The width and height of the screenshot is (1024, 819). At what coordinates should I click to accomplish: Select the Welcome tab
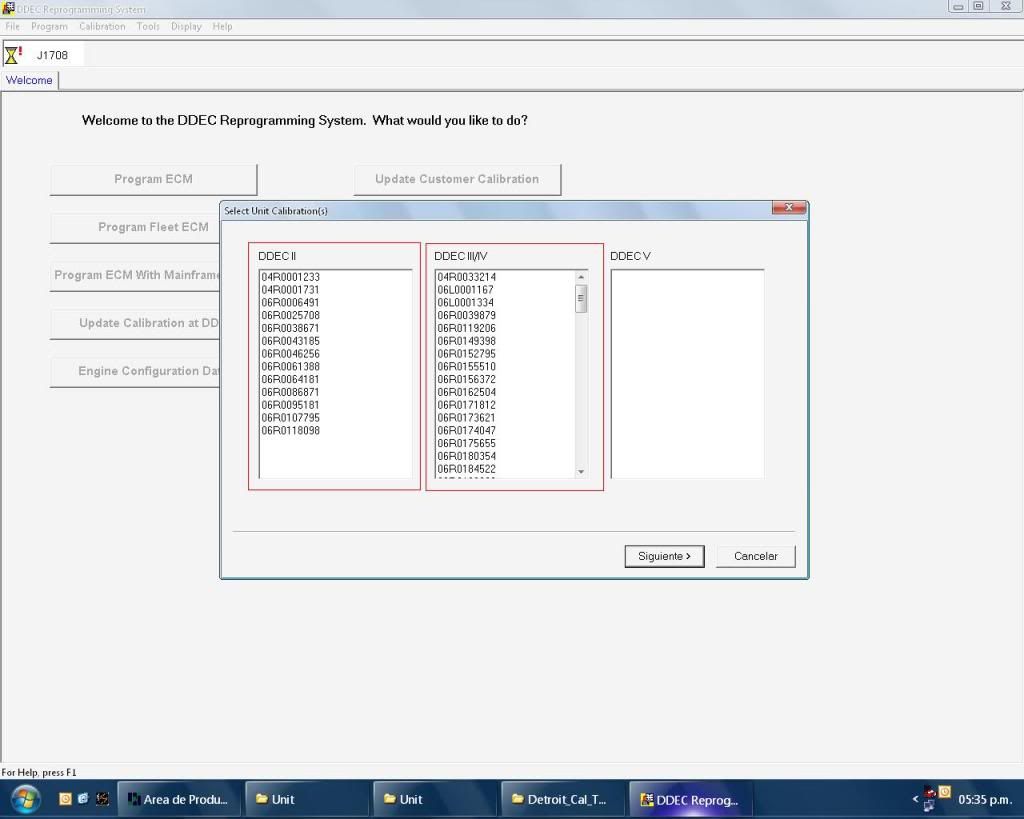point(29,80)
